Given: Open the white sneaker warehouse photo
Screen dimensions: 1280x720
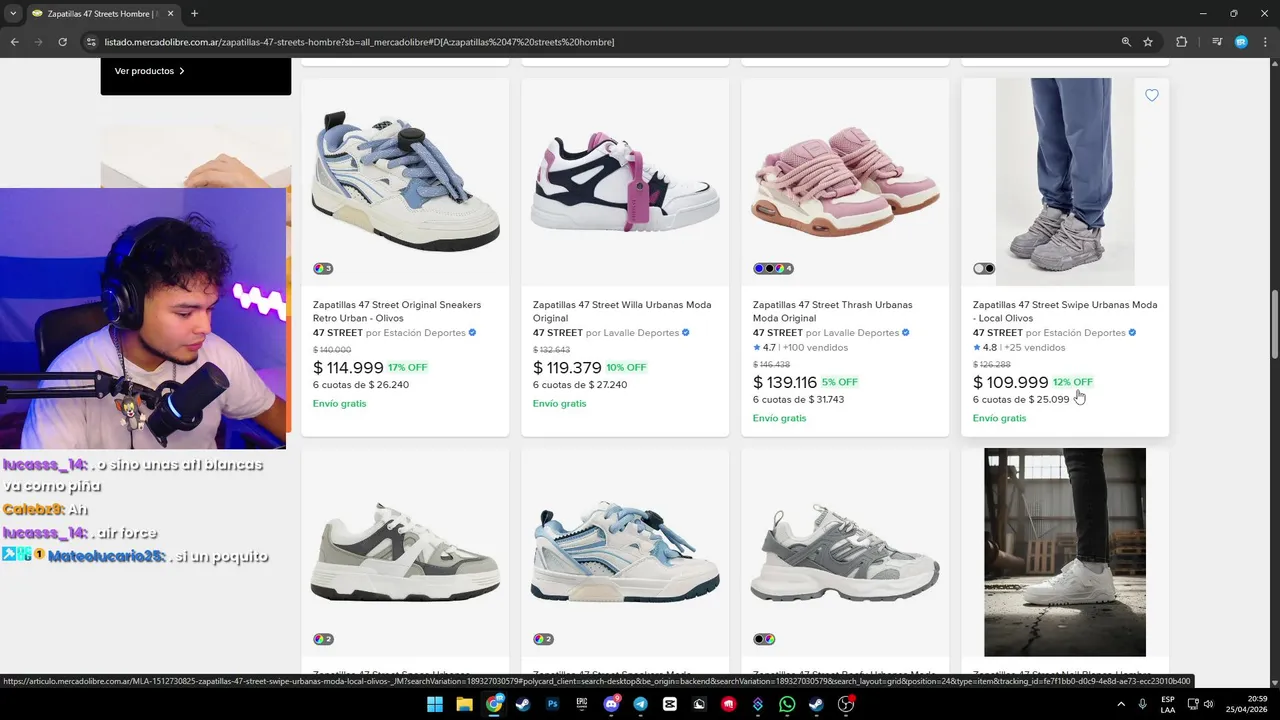Looking at the screenshot, I should (1065, 552).
